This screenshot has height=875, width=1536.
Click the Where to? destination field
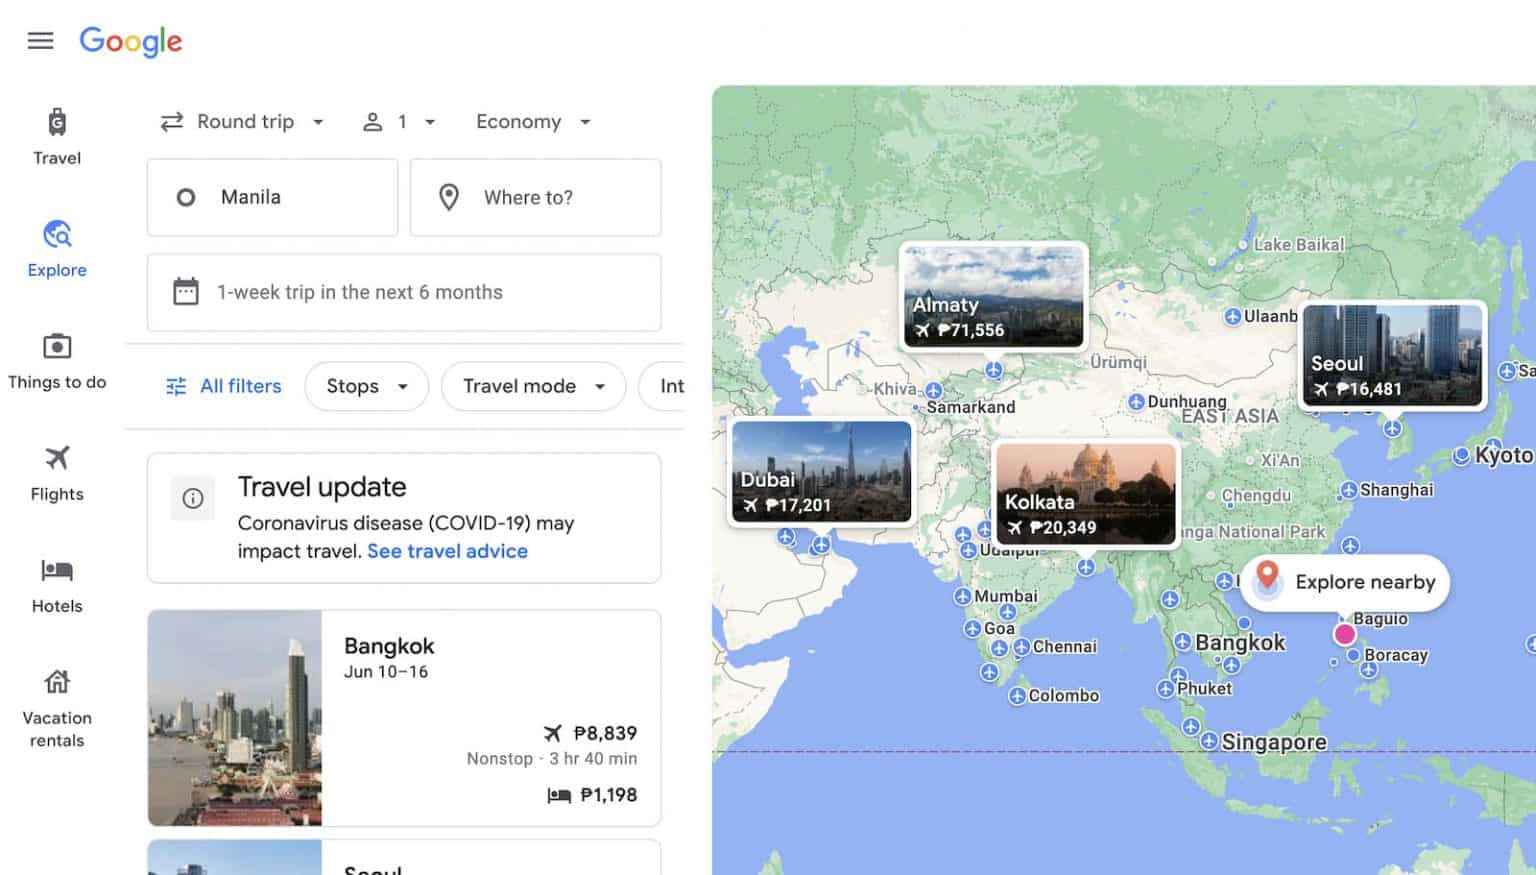coord(535,197)
